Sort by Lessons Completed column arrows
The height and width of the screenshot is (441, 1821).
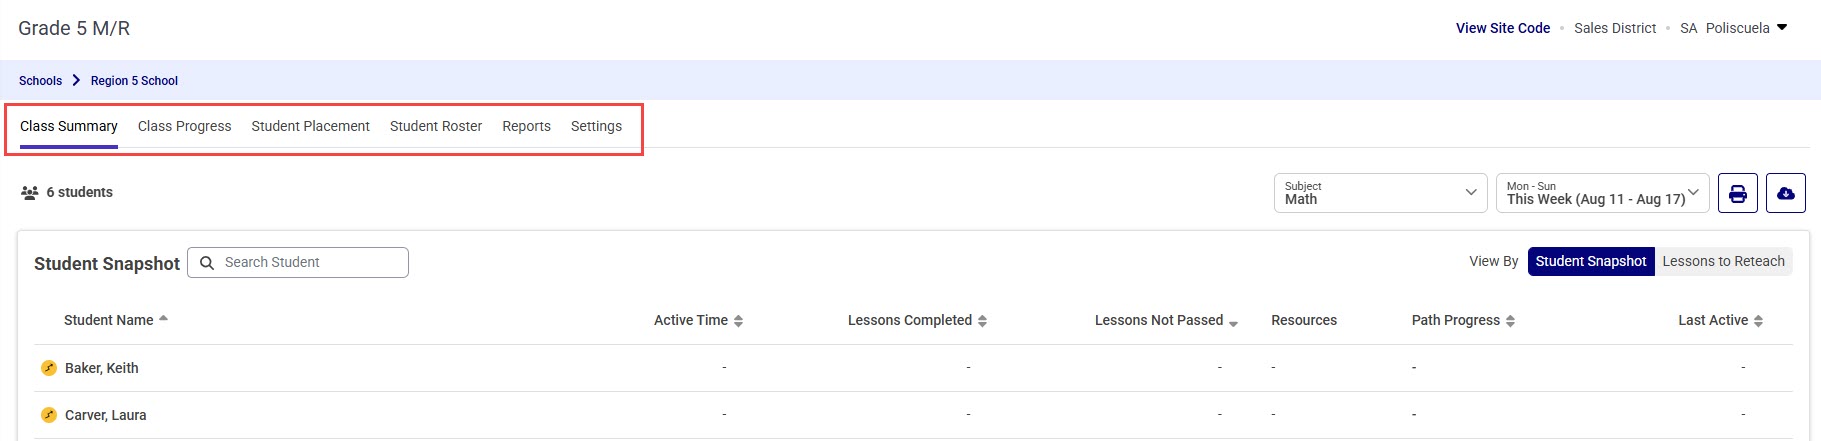click(x=982, y=321)
